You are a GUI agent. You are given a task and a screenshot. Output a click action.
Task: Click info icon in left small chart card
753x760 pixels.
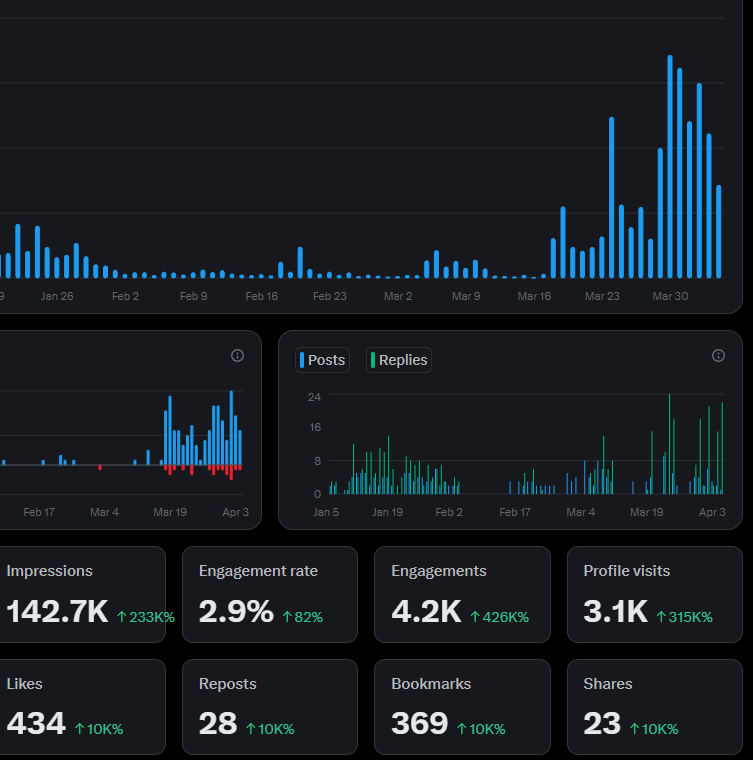coord(237,356)
